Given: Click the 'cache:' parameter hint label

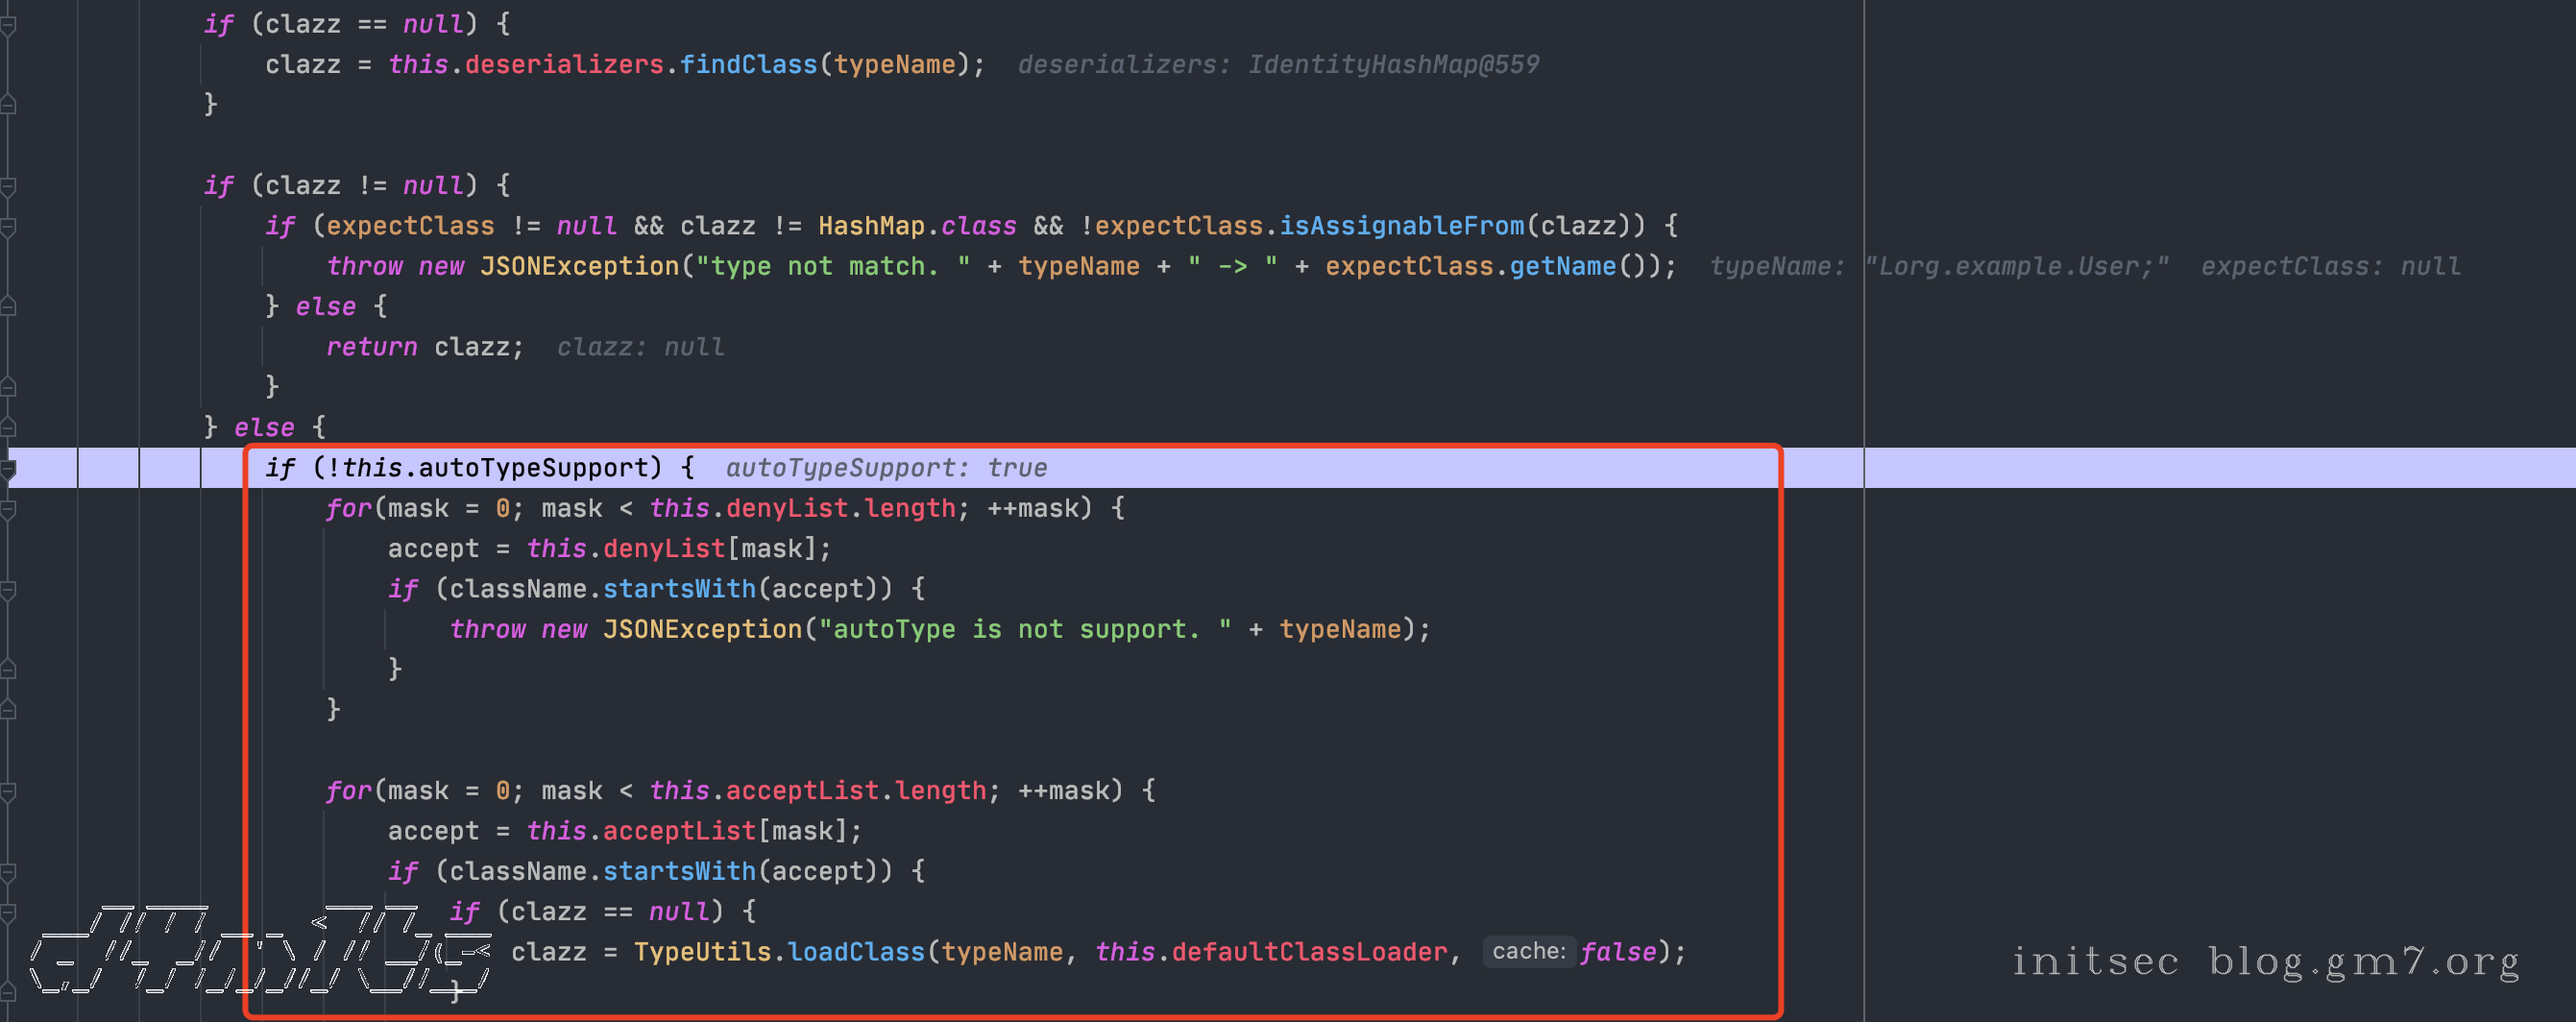Looking at the screenshot, I should [1528, 951].
